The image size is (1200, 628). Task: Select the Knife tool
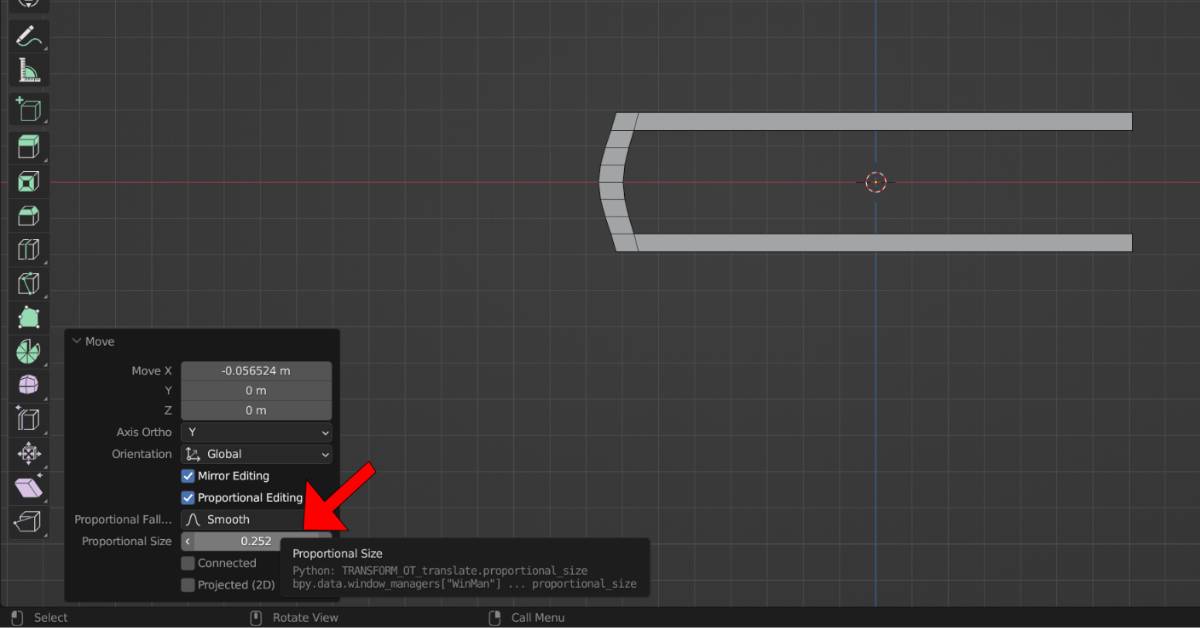27,283
